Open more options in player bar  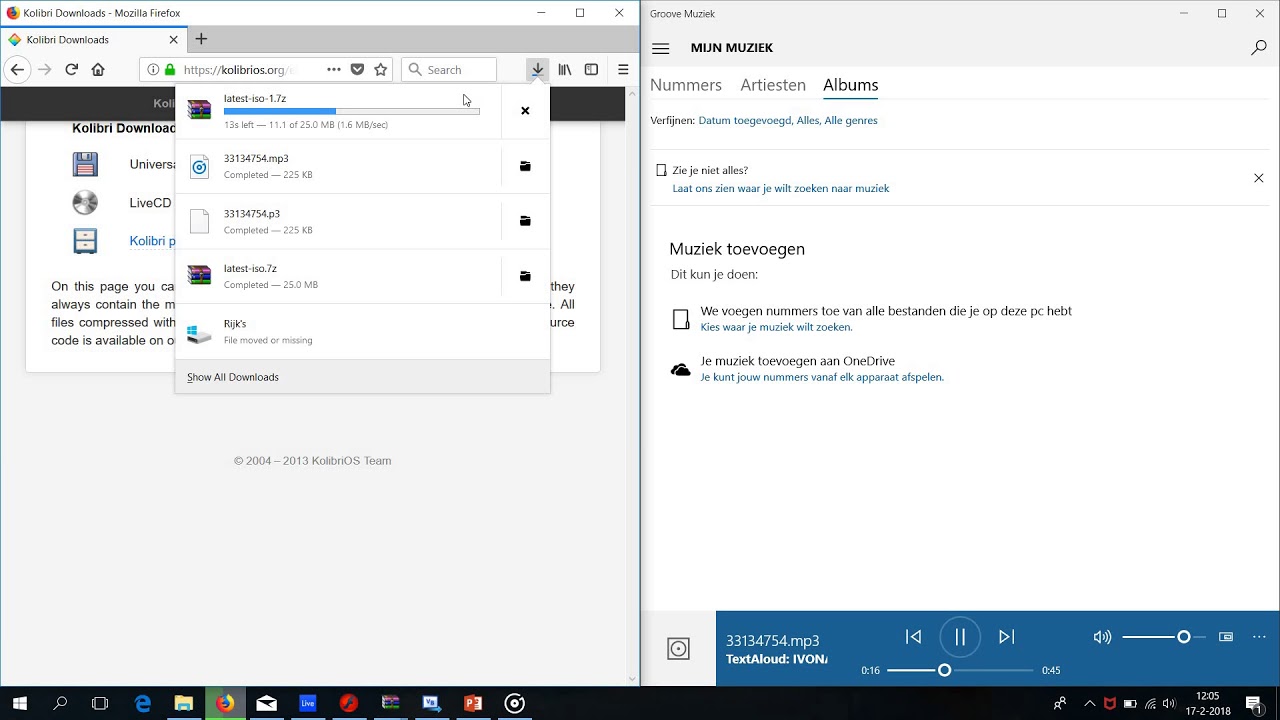pos(1259,637)
